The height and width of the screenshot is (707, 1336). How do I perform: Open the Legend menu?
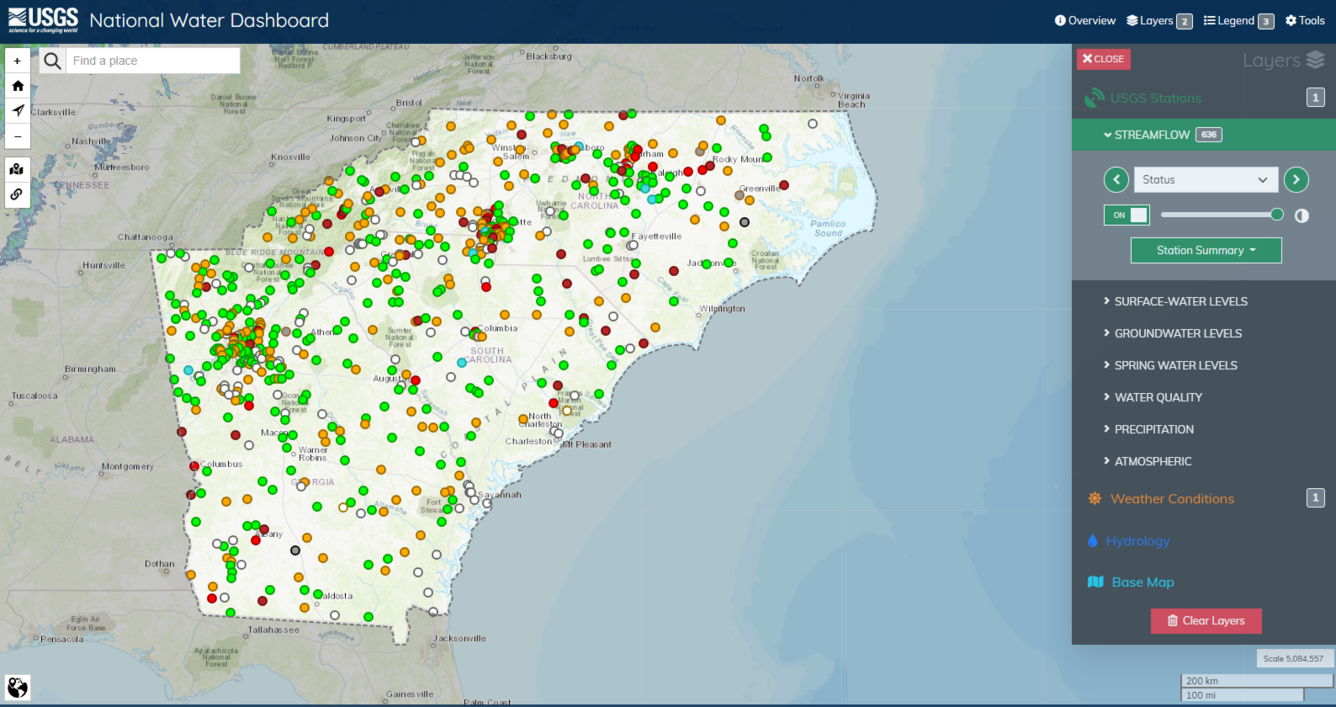(1238, 20)
